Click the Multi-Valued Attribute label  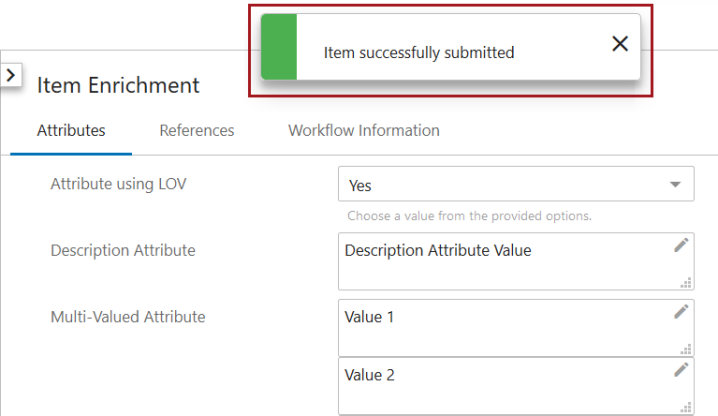(x=128, y=317)
